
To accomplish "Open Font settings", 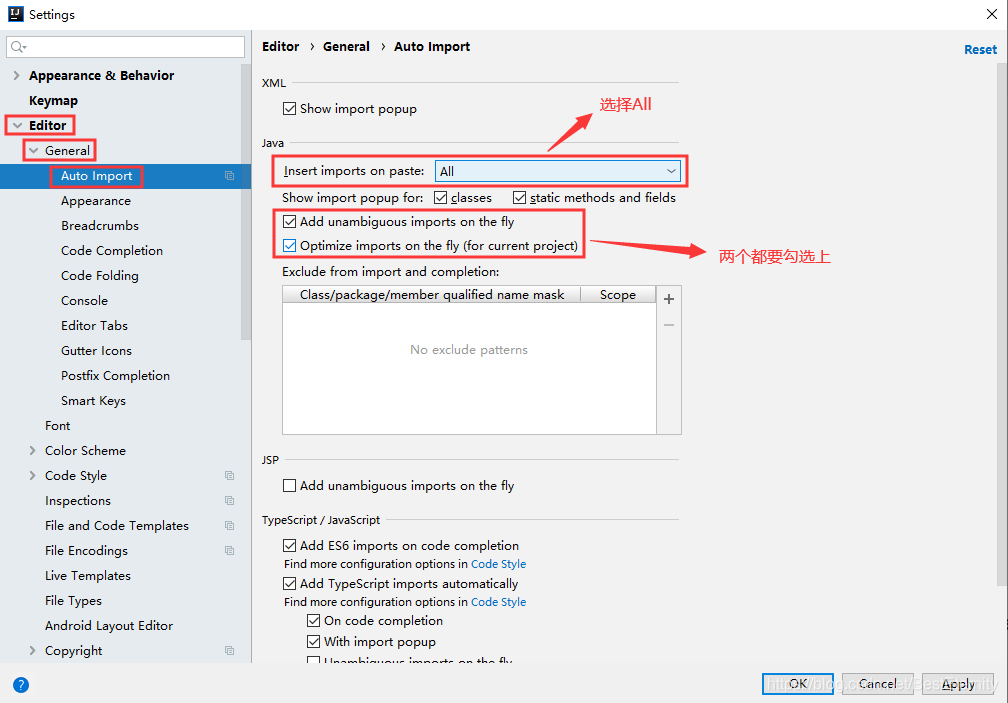I will click(57, 425).
